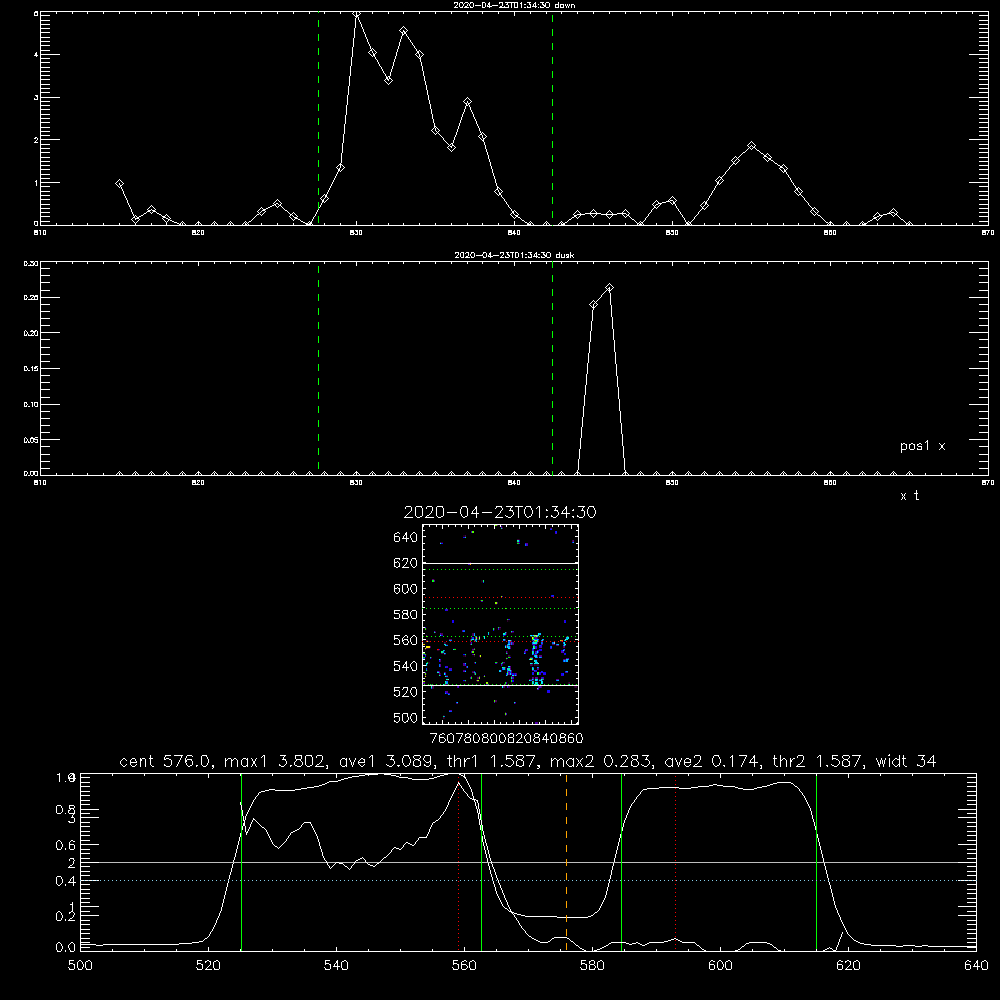Select the highest peak diamond in dawn plot
Viewport: 1000px width, 1000px height.
357,14
